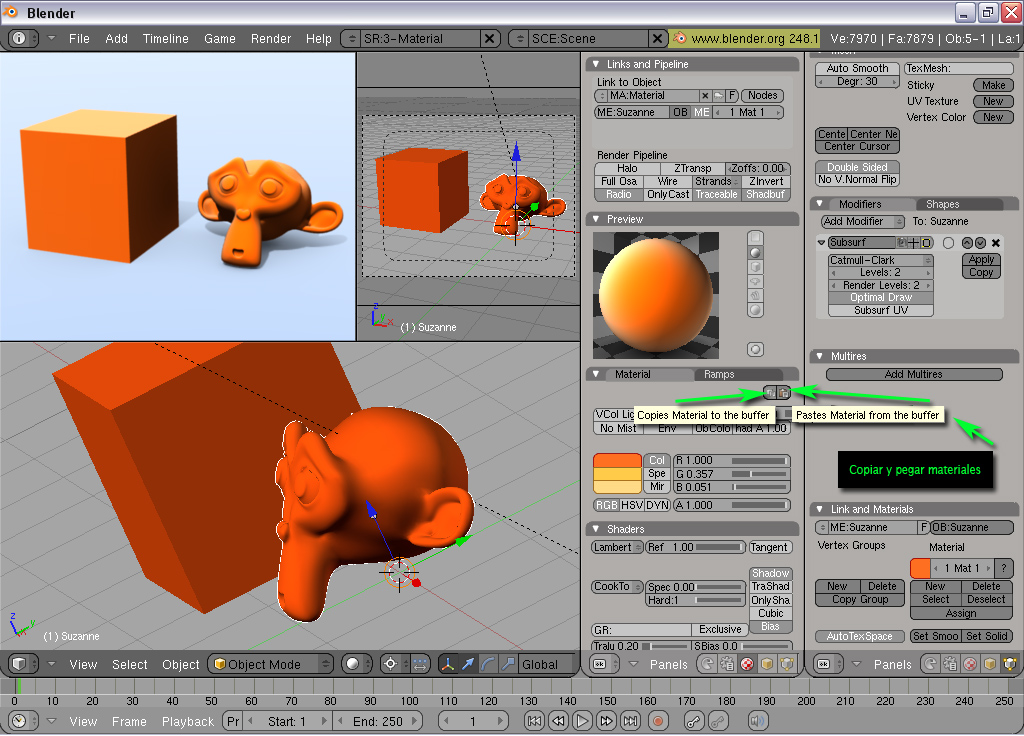Open the Shading context in the Material buttons header
This screenshot has width=1024, height=736.
click(x=747, y=664)
